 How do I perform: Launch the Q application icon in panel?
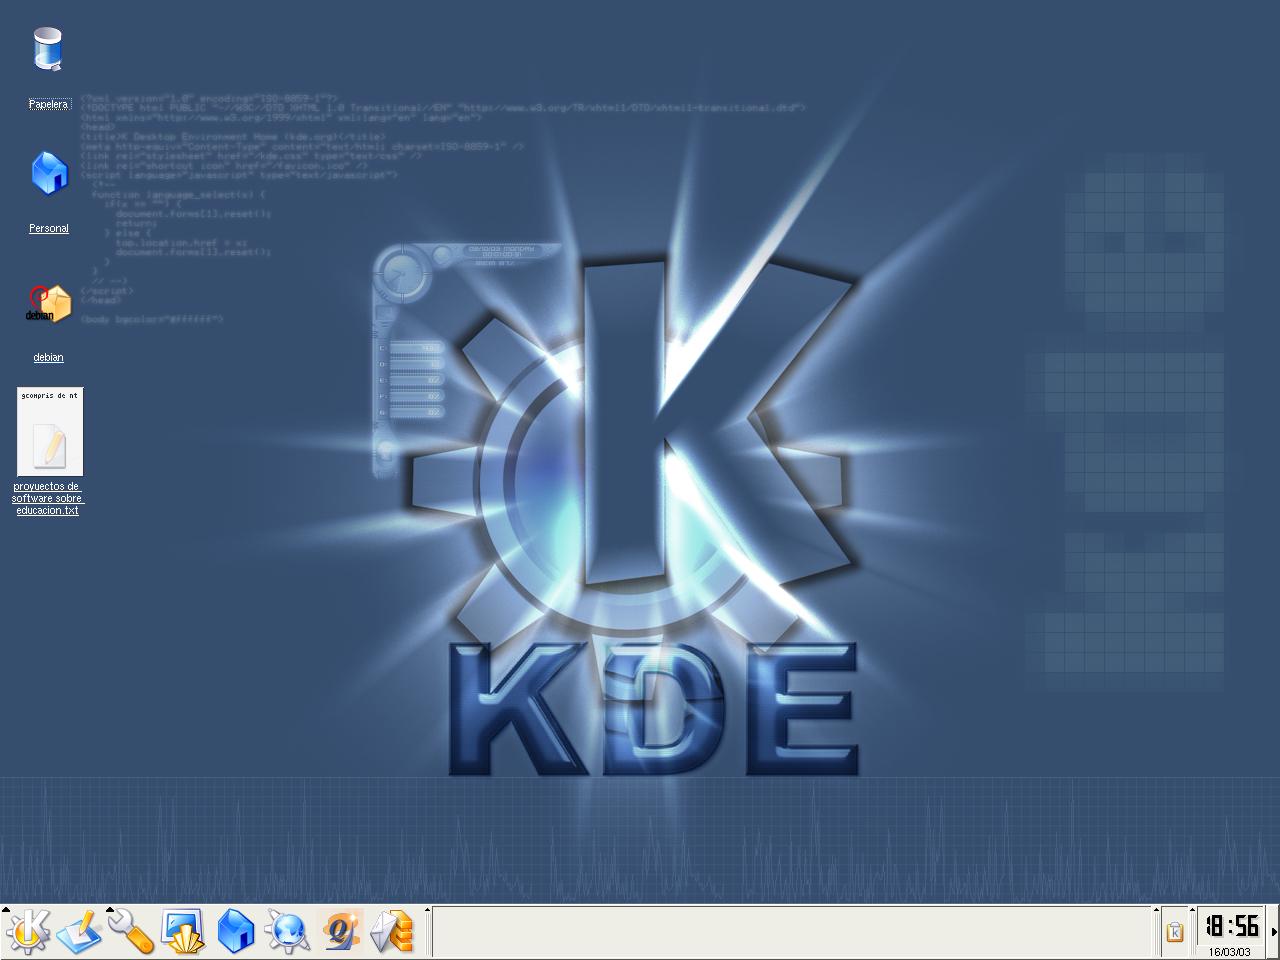340,933
